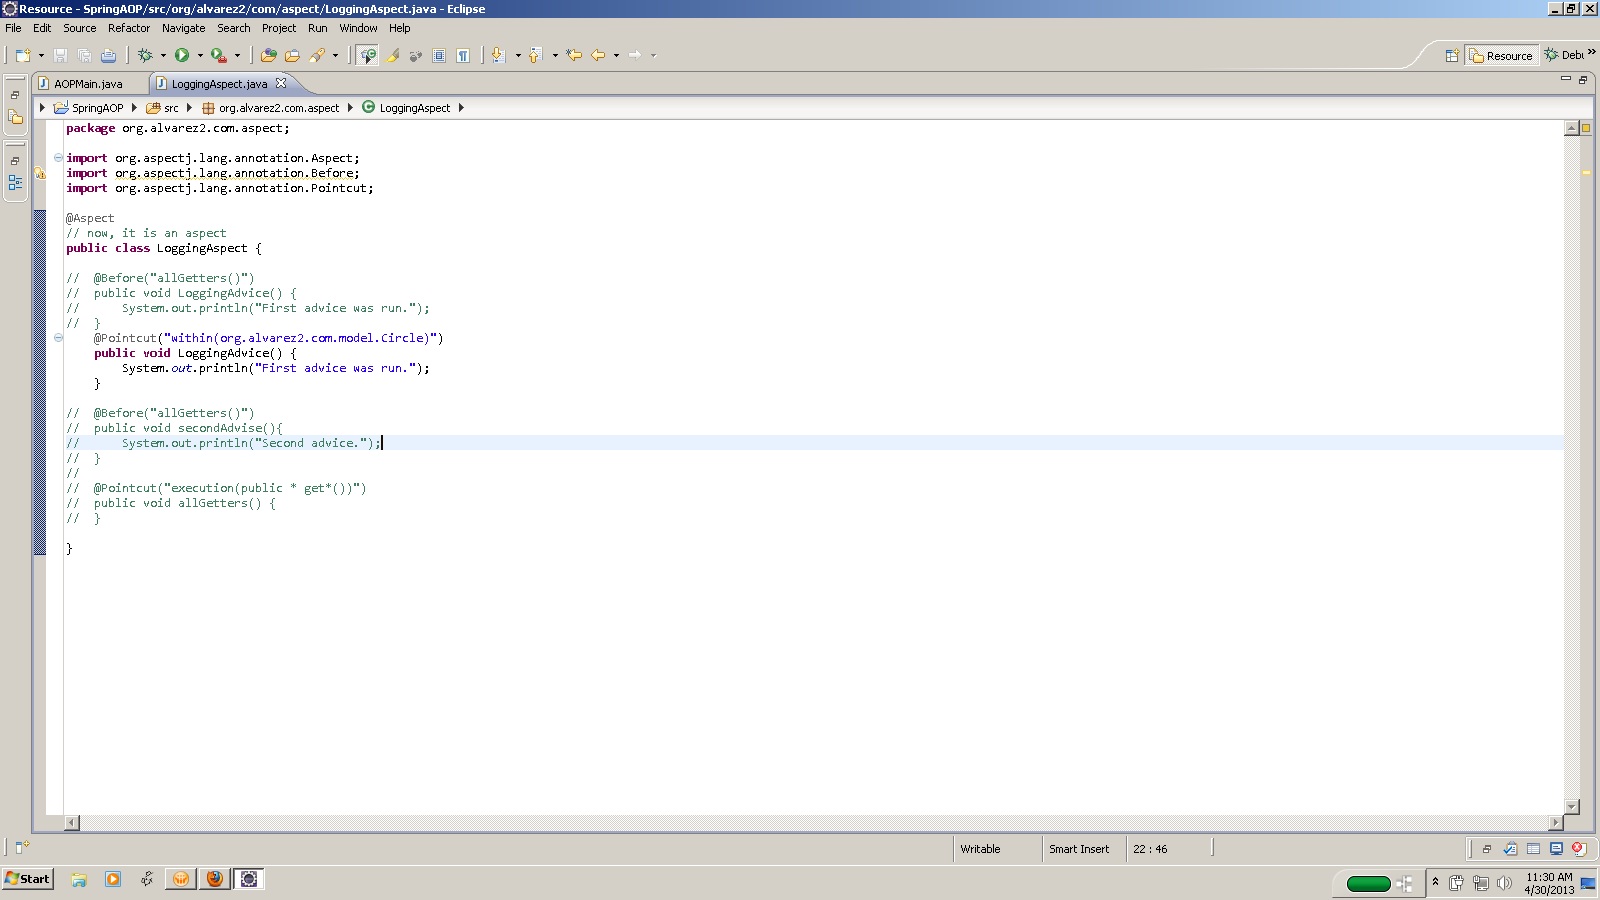This screenshot has height=900, width=1600.
Task: Switch to the AOPMain.java tab
Action: click(88, 84)
